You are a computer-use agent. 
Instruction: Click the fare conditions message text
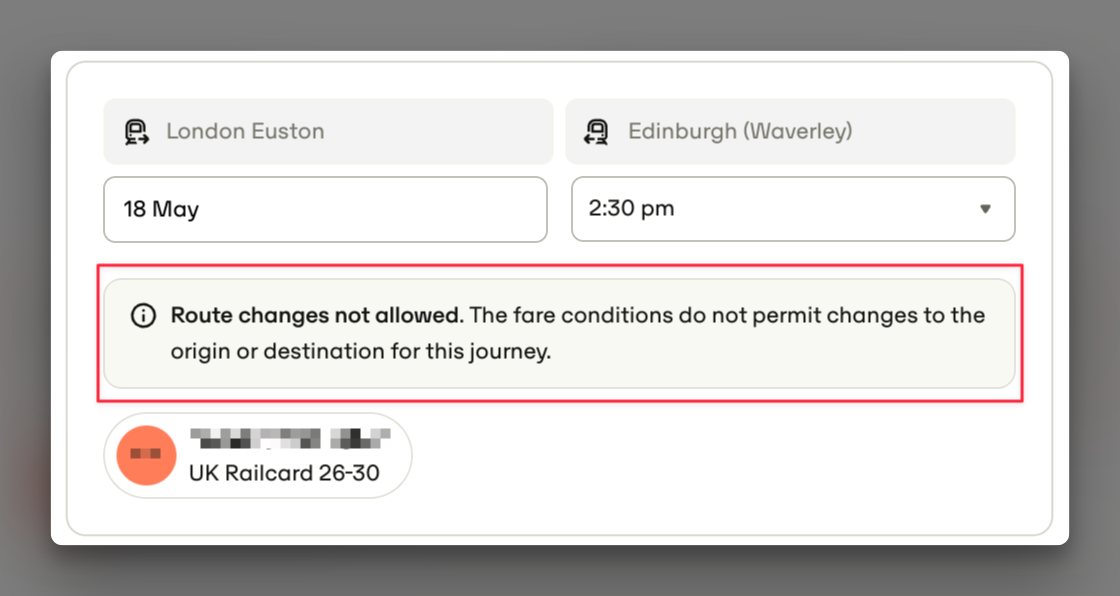(578, 333)
